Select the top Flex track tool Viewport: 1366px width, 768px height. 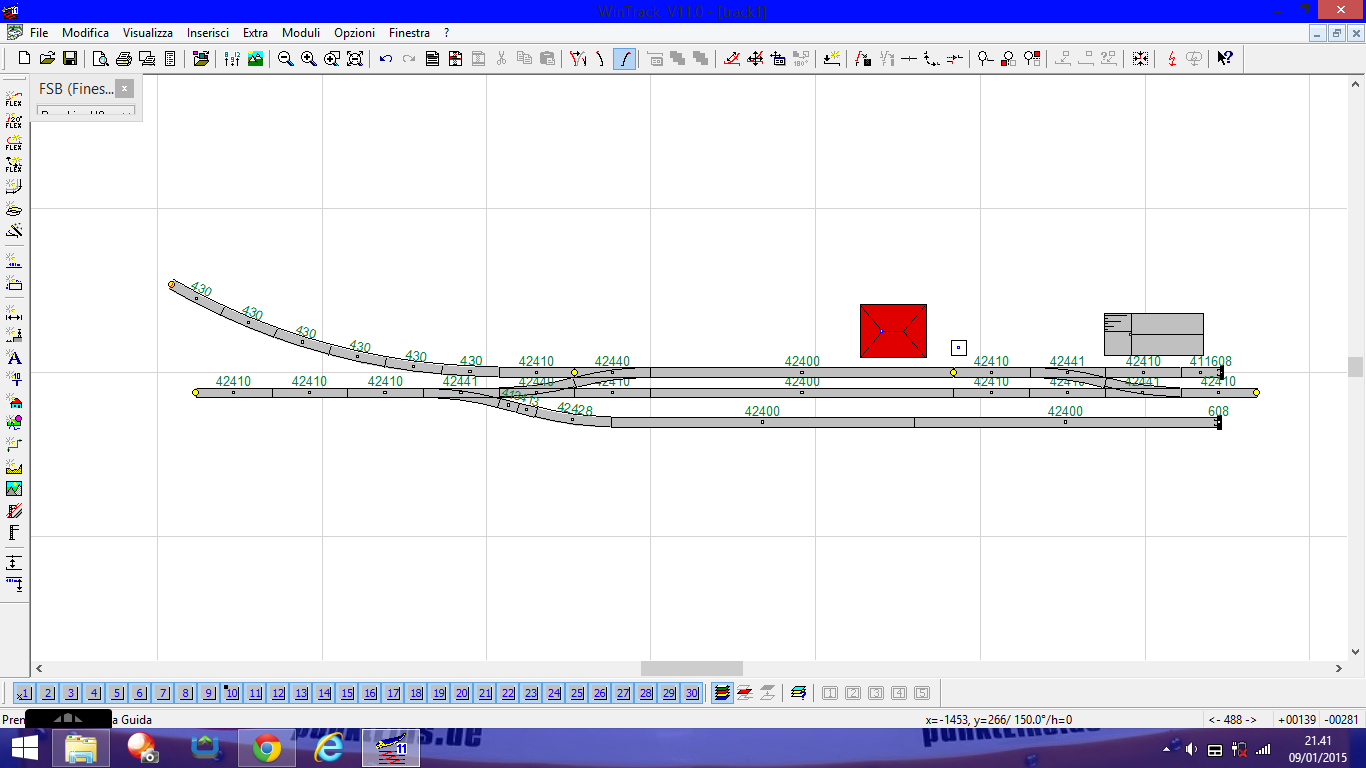(14, 99)
